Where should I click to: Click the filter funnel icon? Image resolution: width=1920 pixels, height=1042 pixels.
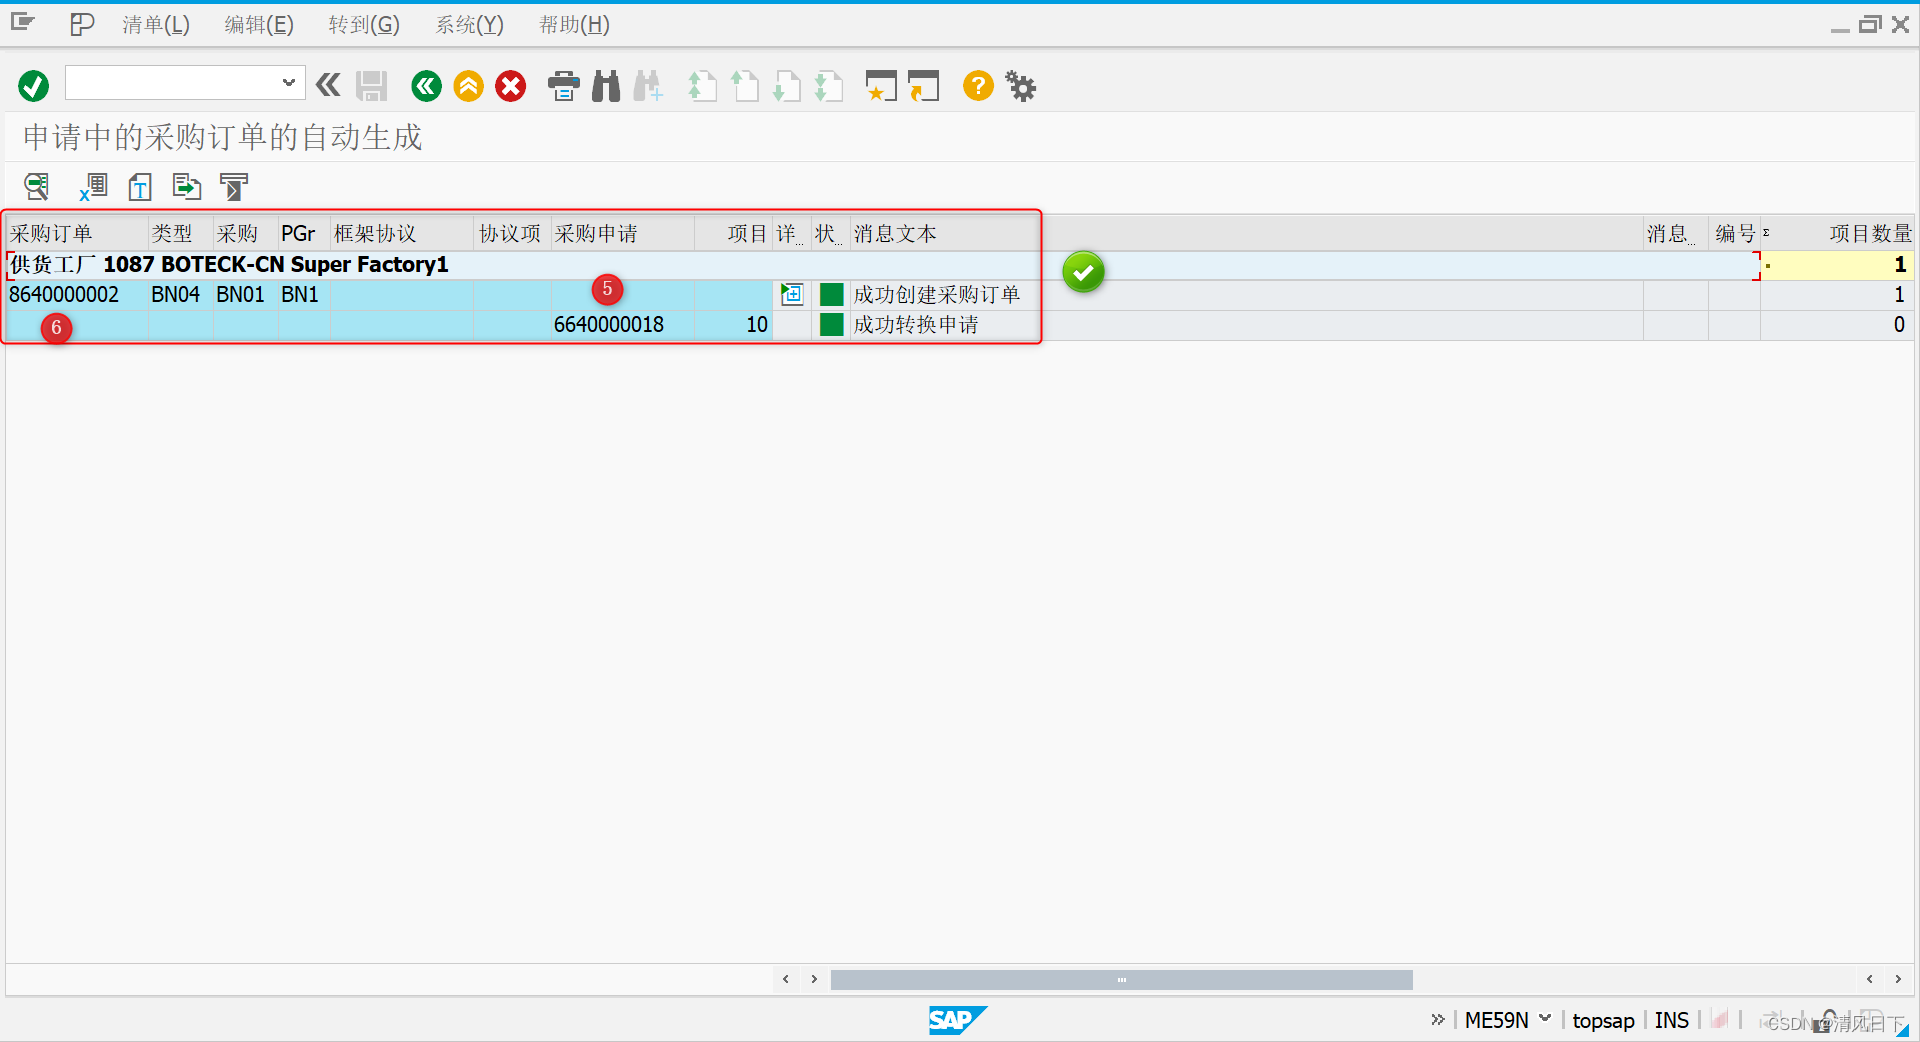tap(234, 187)
